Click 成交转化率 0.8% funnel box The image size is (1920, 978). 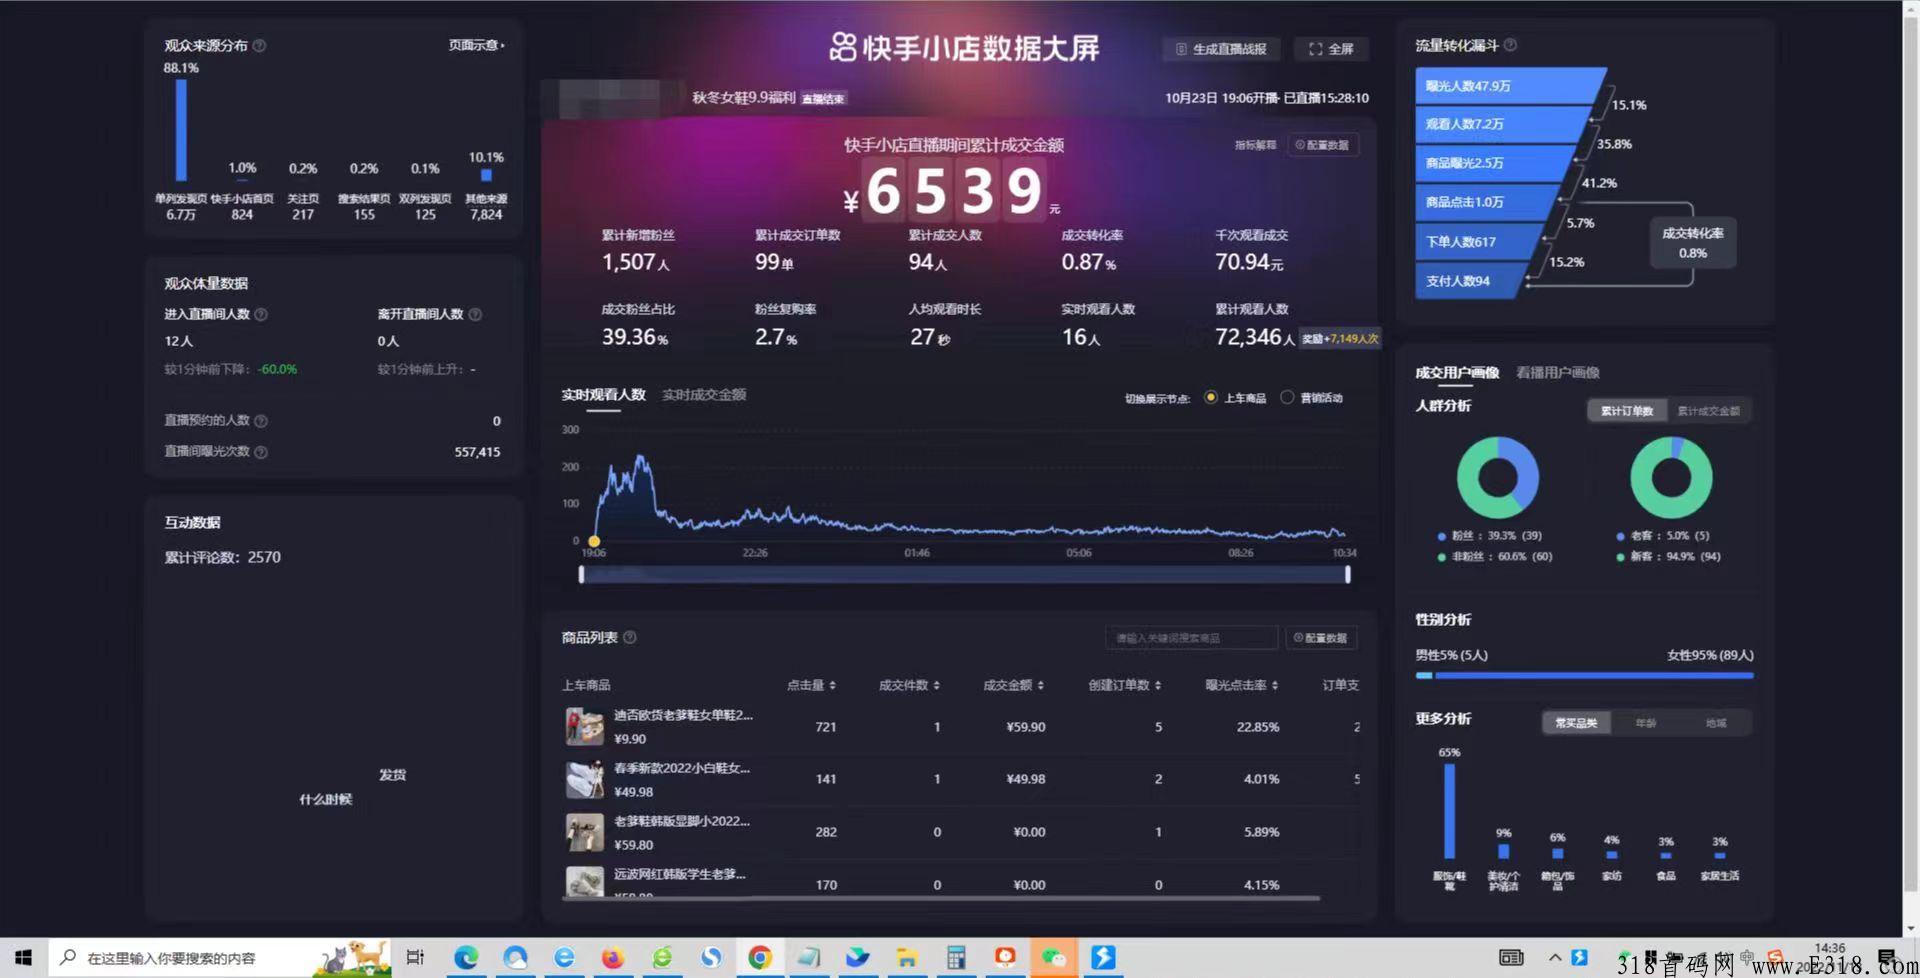pyautogui.click(x=1692, y=243)
